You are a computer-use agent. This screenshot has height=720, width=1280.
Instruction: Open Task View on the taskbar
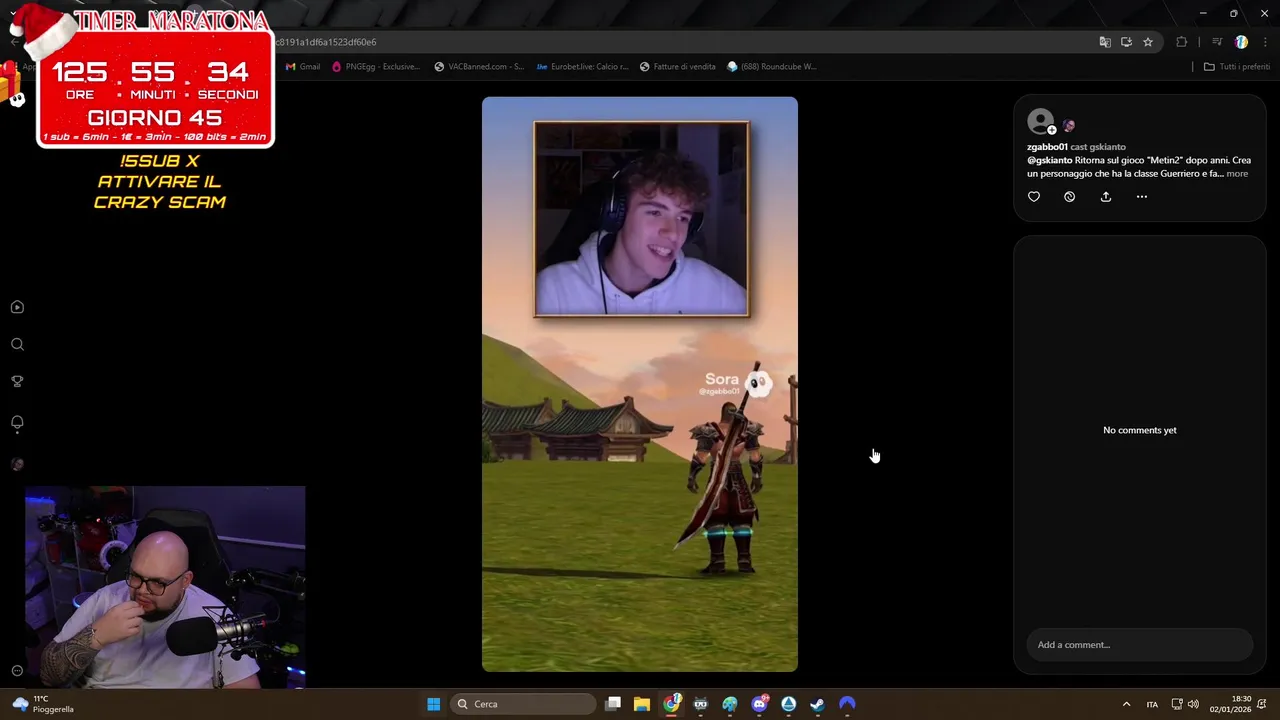(x=613, y=704)
